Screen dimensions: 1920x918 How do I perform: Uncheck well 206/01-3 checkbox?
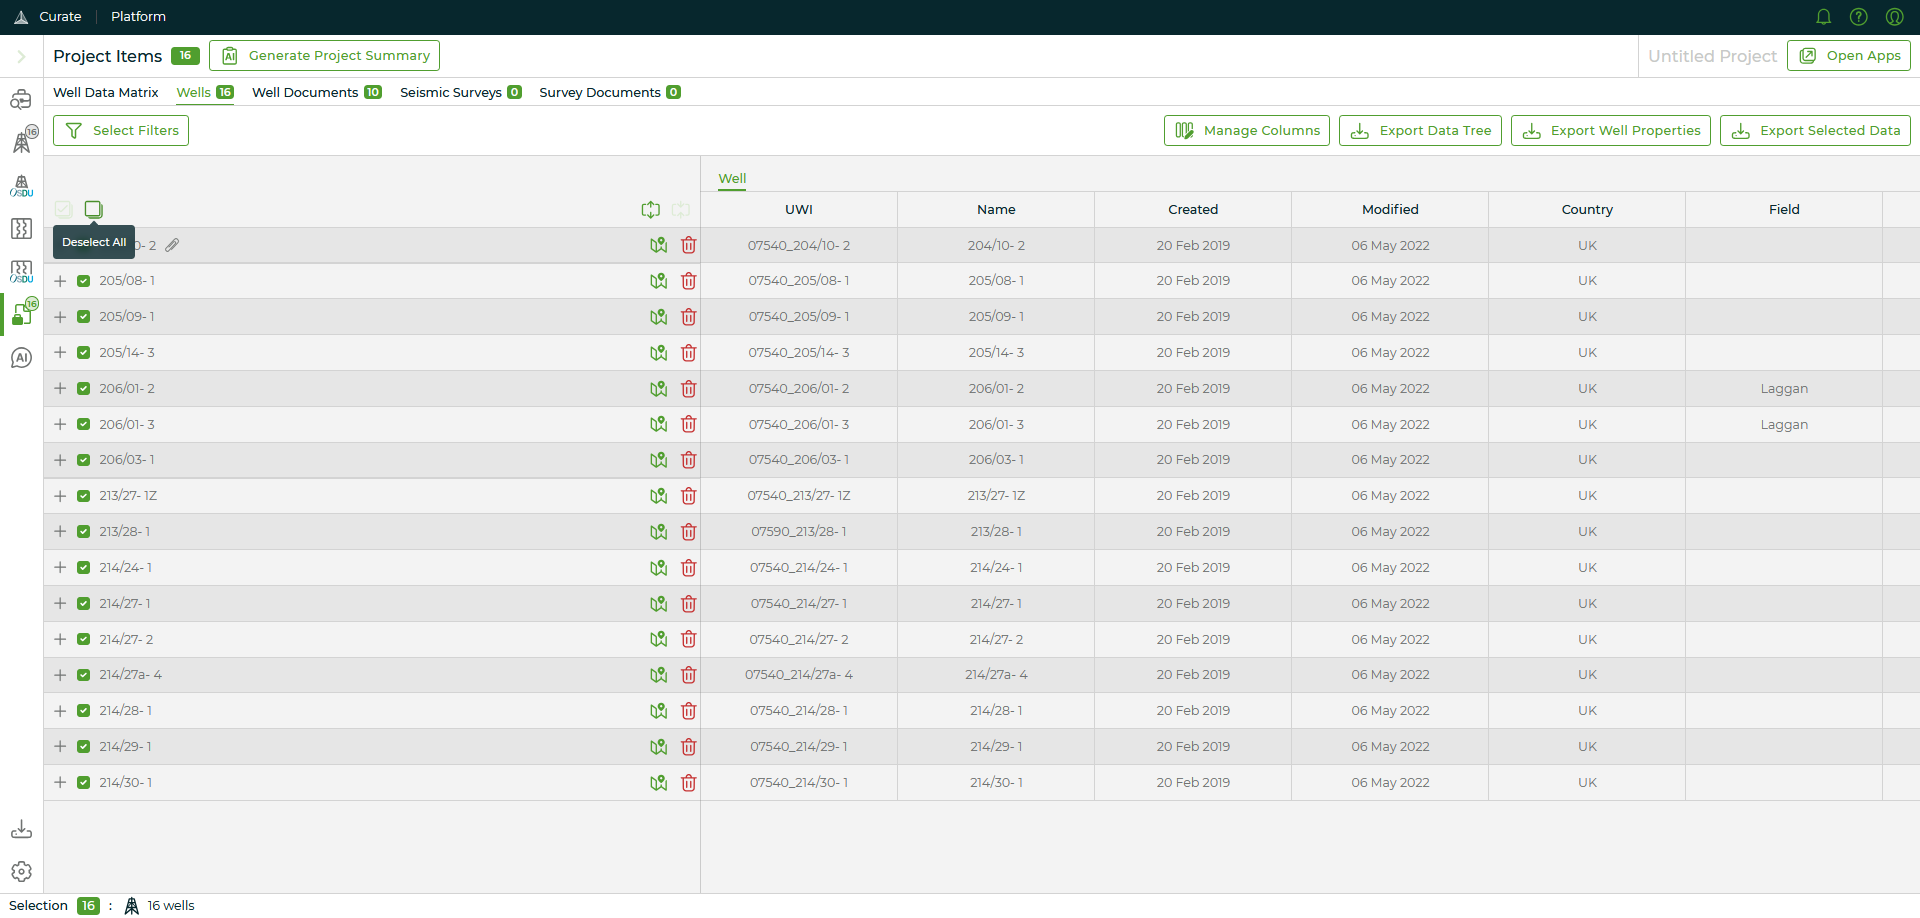pos(84,425)
